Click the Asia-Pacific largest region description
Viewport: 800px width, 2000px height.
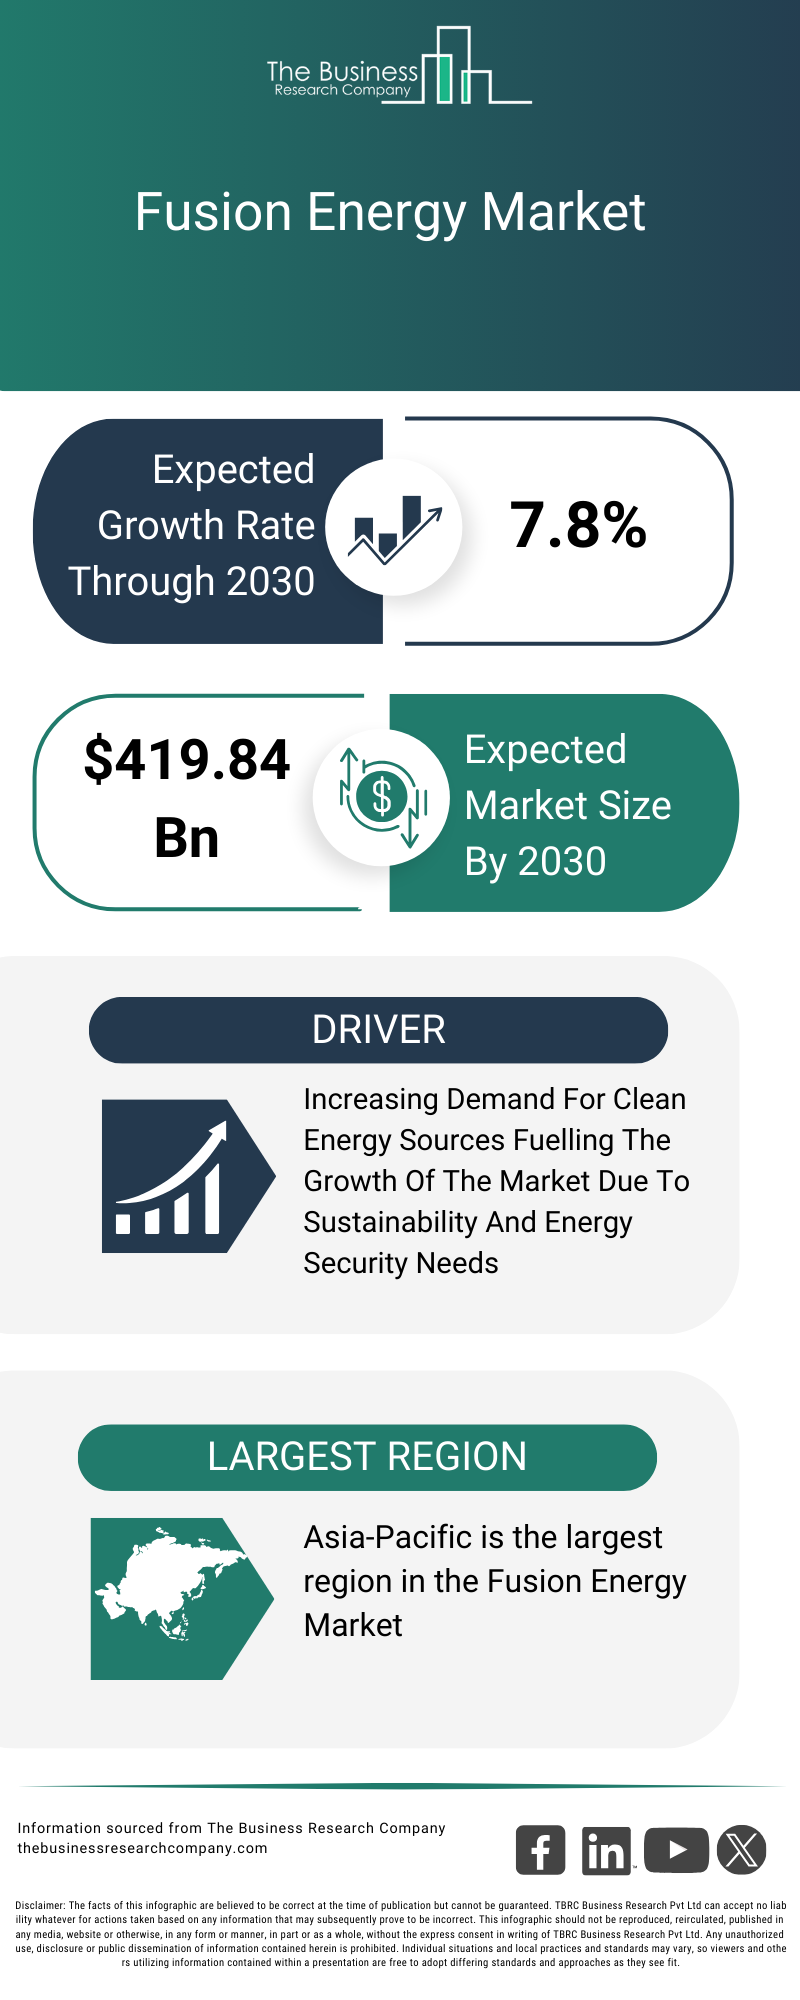coord(494,1581)
